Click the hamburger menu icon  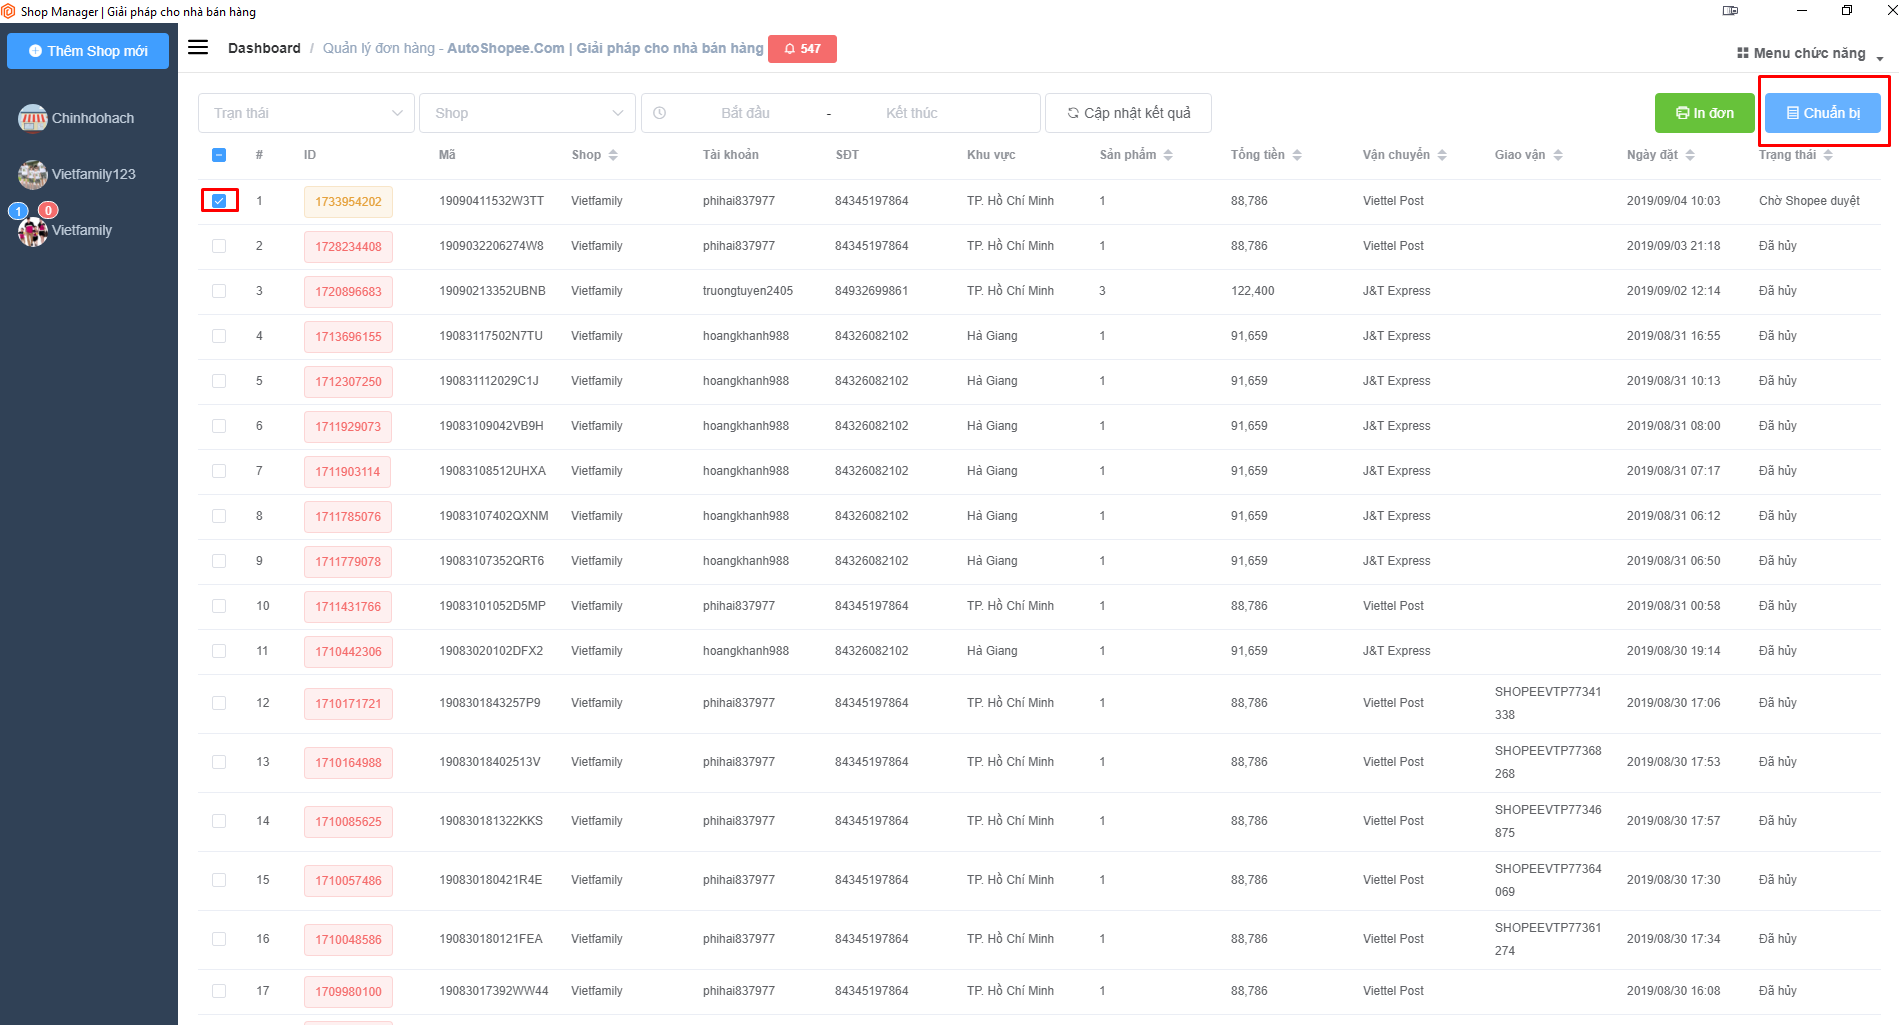(198, 48)
